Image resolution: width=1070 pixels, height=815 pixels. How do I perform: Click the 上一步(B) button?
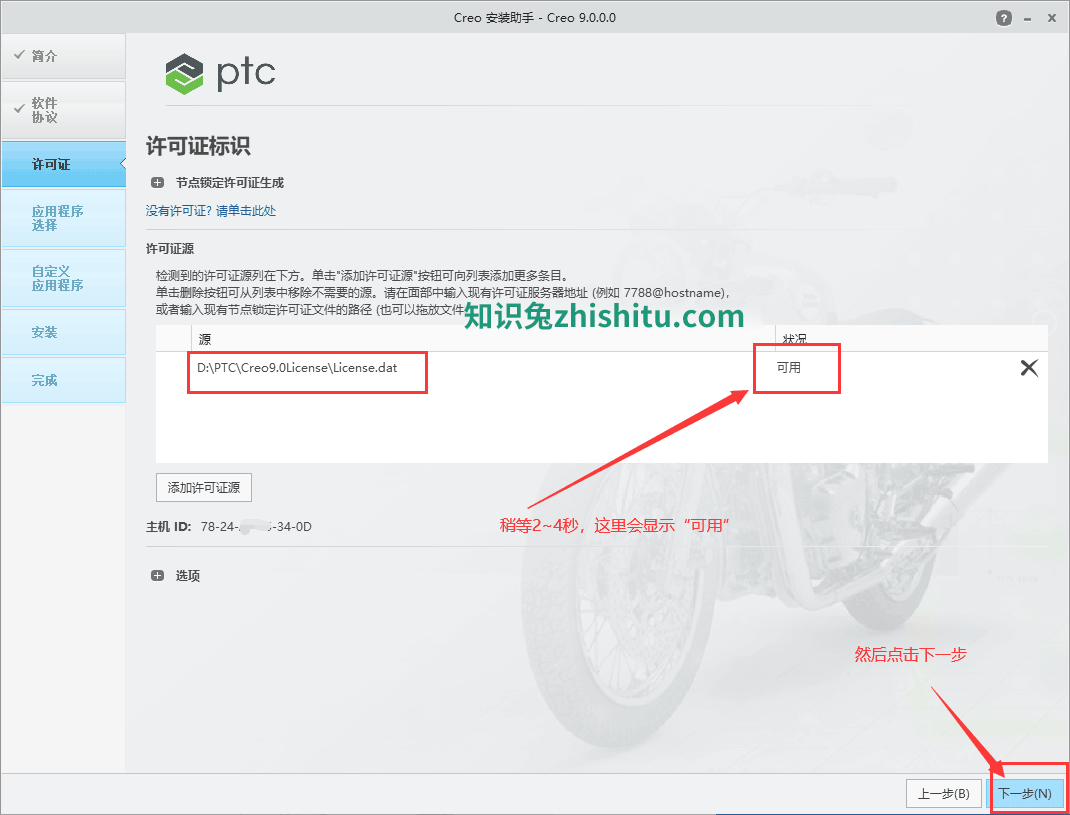(944, 793)
